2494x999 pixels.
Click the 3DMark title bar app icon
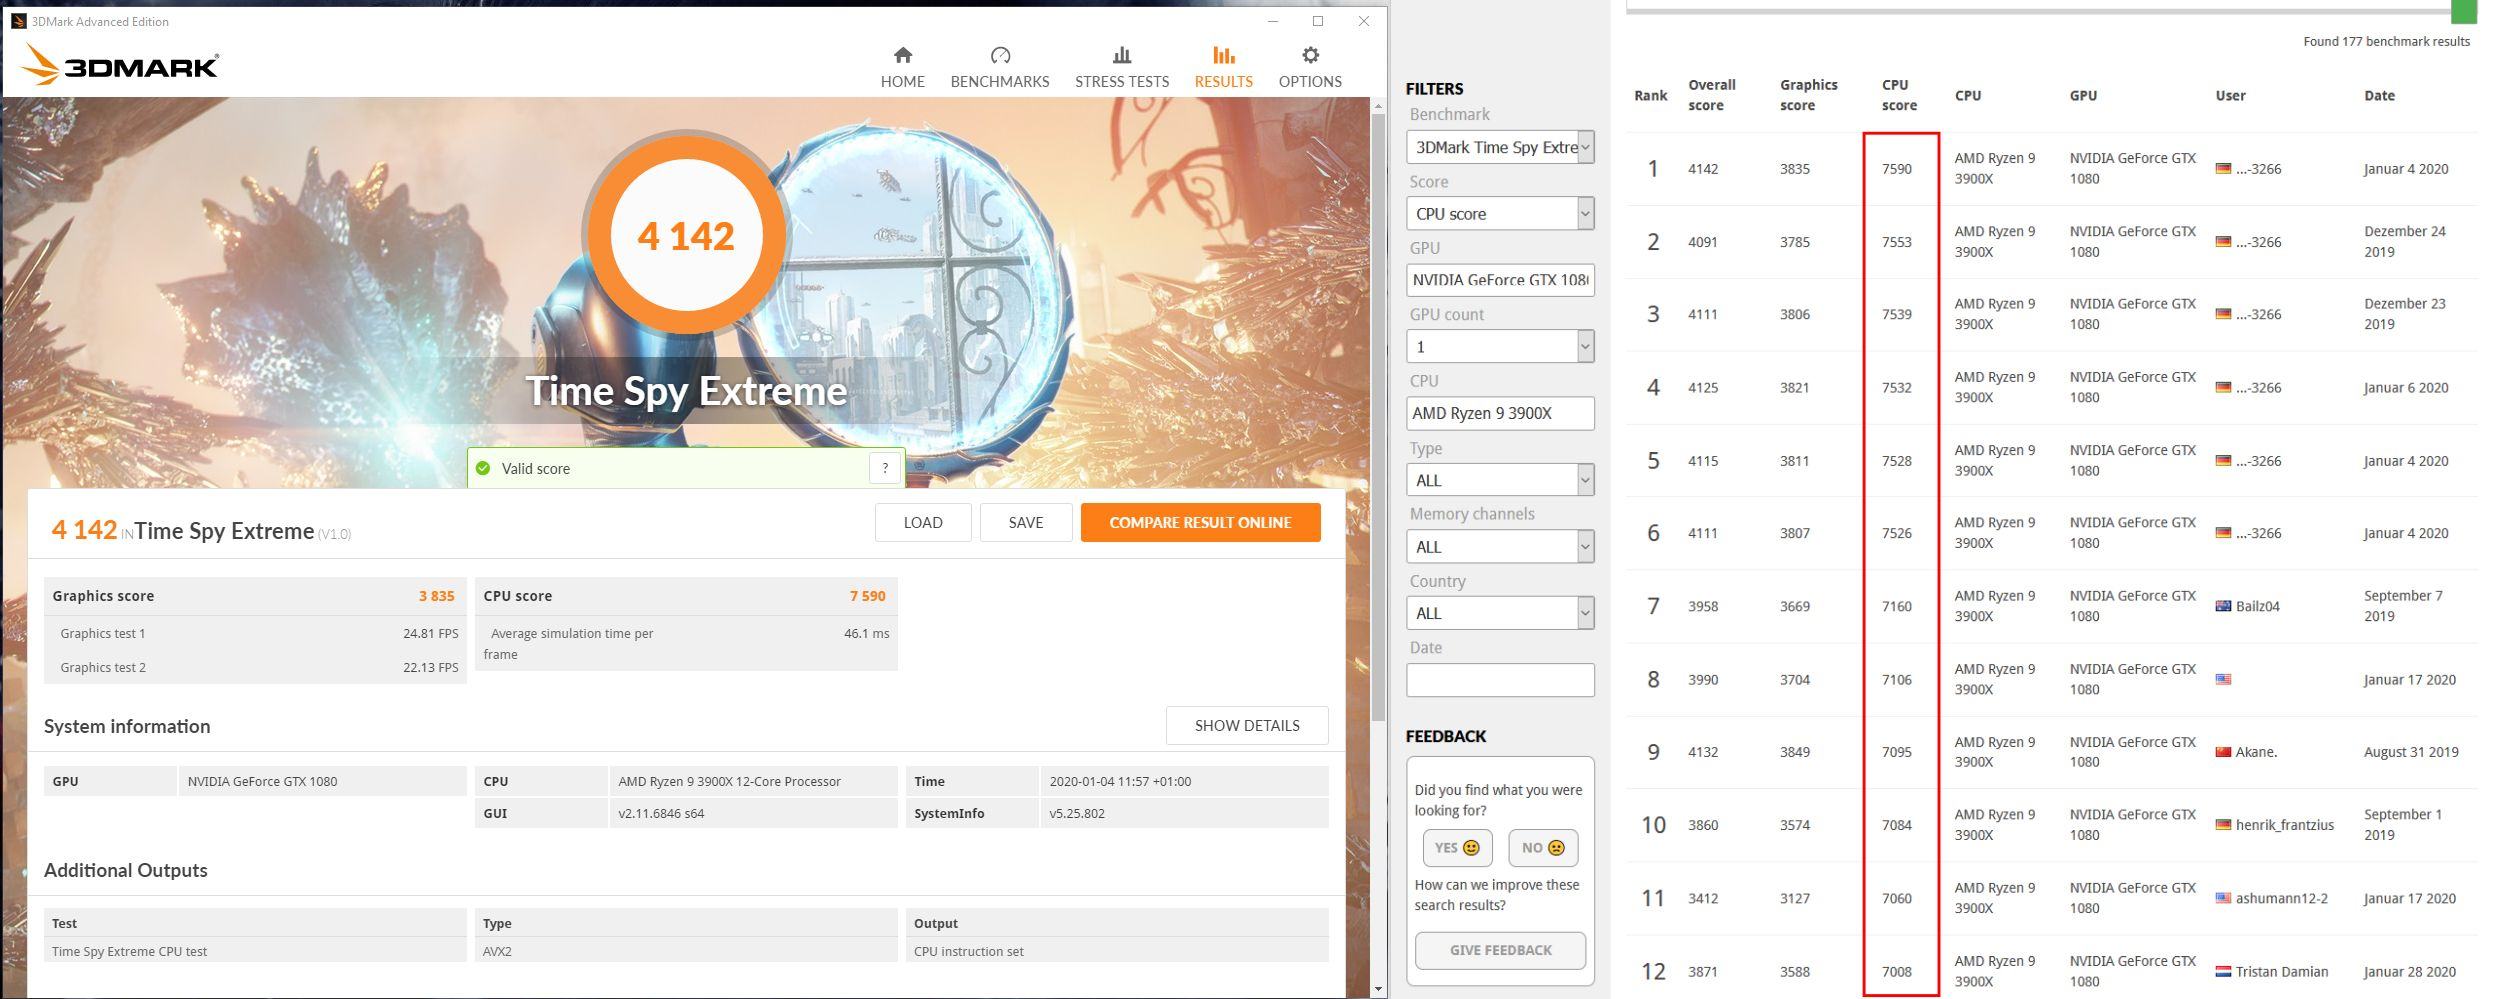point(18,21)
